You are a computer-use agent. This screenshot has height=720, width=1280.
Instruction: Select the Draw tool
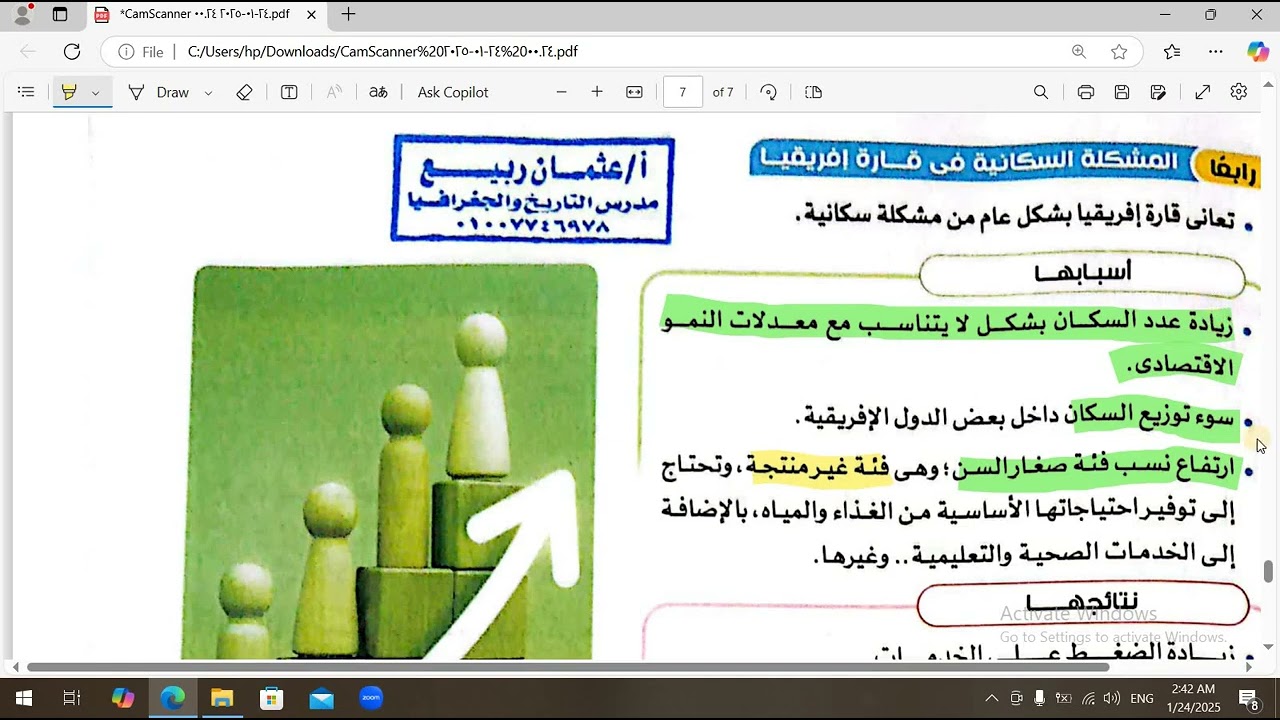coord(158,92)
